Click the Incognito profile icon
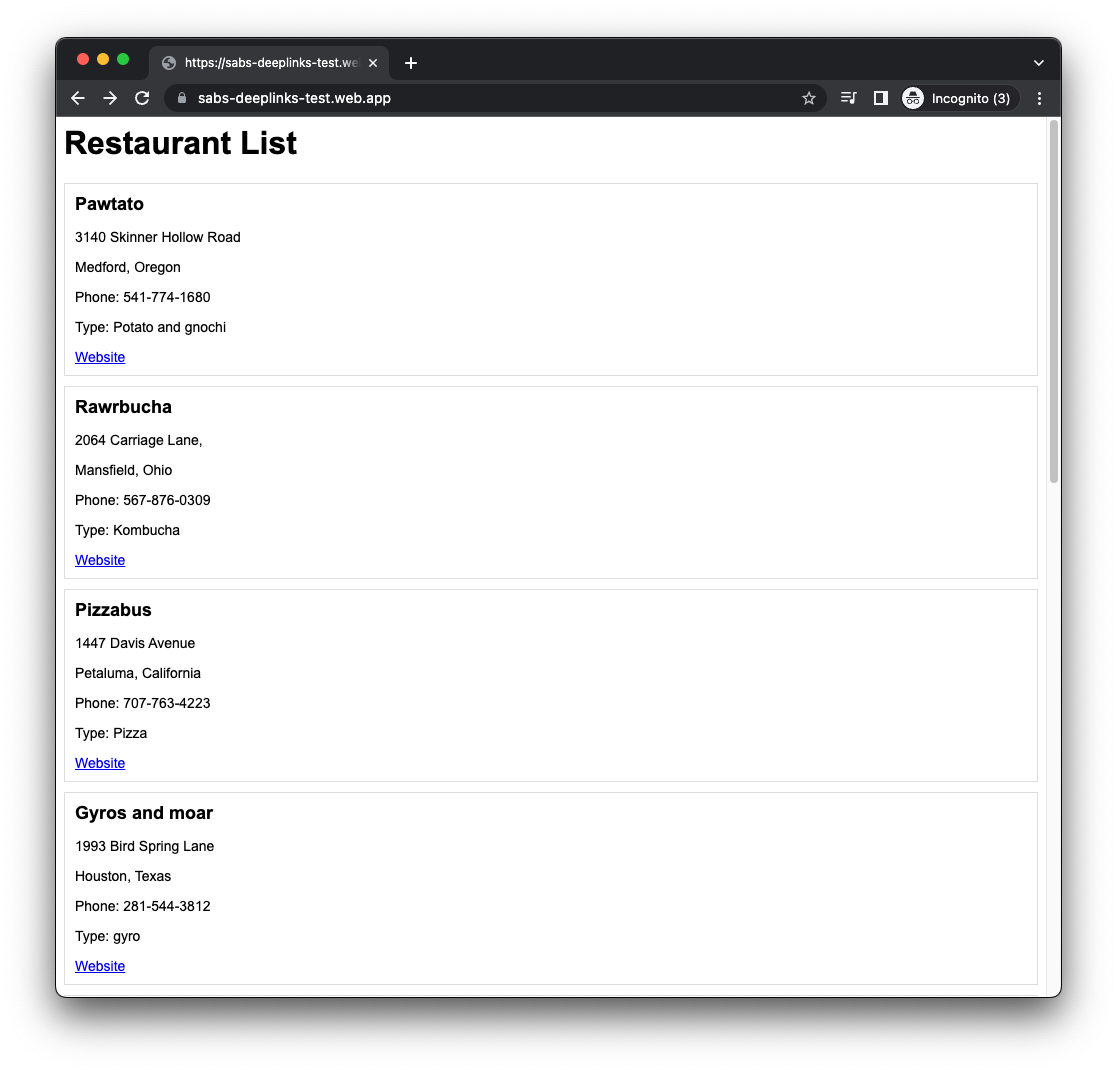This screenshot has width=1117, height=1071. (x=913, y=98)
